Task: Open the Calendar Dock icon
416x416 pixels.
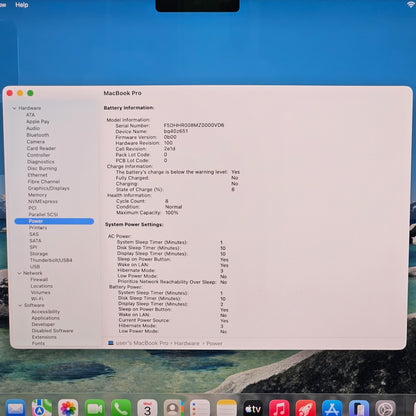Action: coord(147,408)
